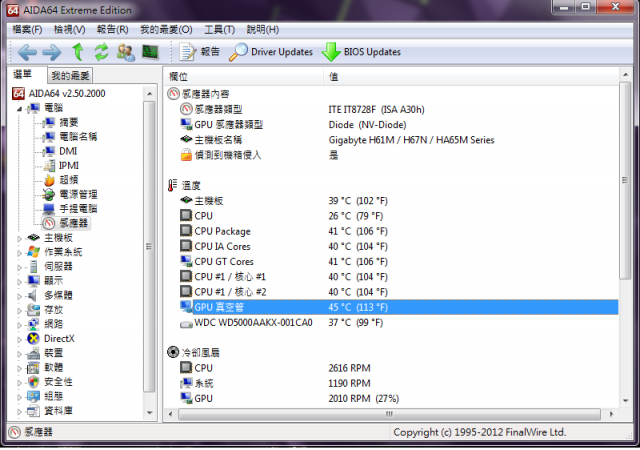This screenshot has width=640, height=450.
Task: Select the 安全性 shield icon
Action: 33,382
